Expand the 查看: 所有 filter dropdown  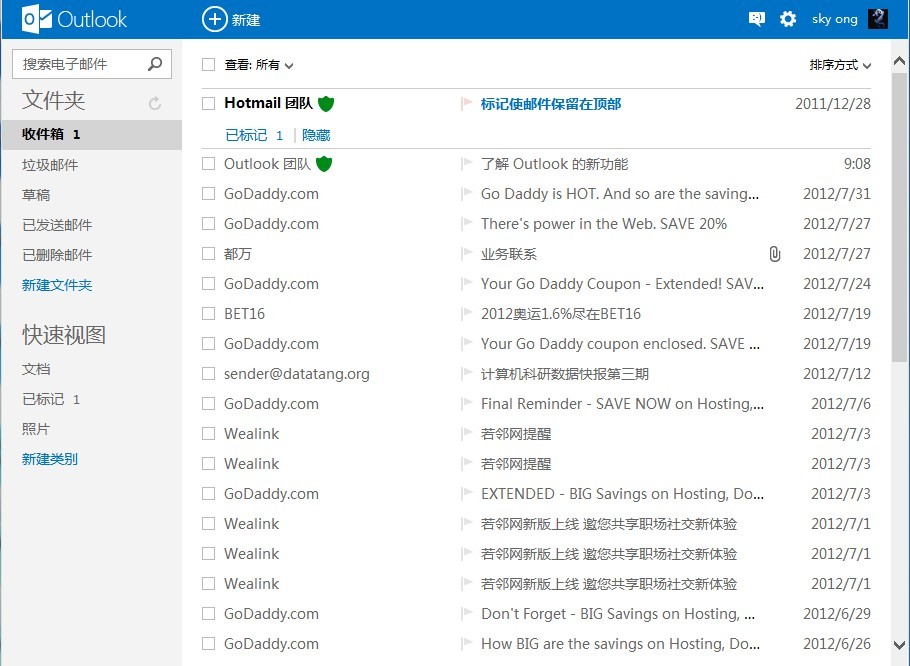click(x=260, y=65)
